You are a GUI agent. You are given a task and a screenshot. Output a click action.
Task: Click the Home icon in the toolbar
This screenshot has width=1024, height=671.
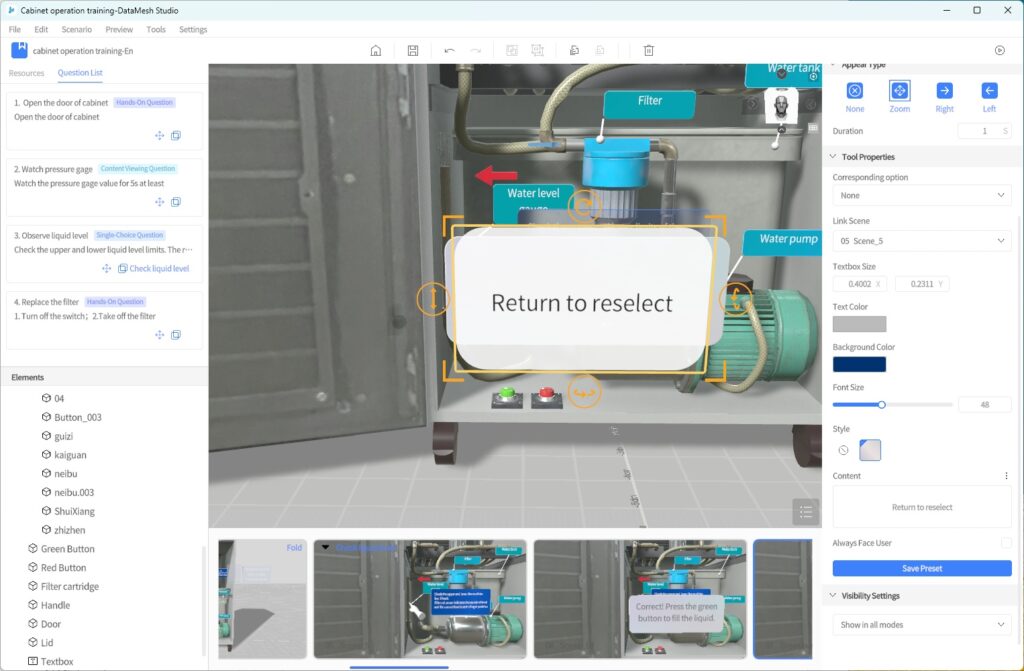376,50
